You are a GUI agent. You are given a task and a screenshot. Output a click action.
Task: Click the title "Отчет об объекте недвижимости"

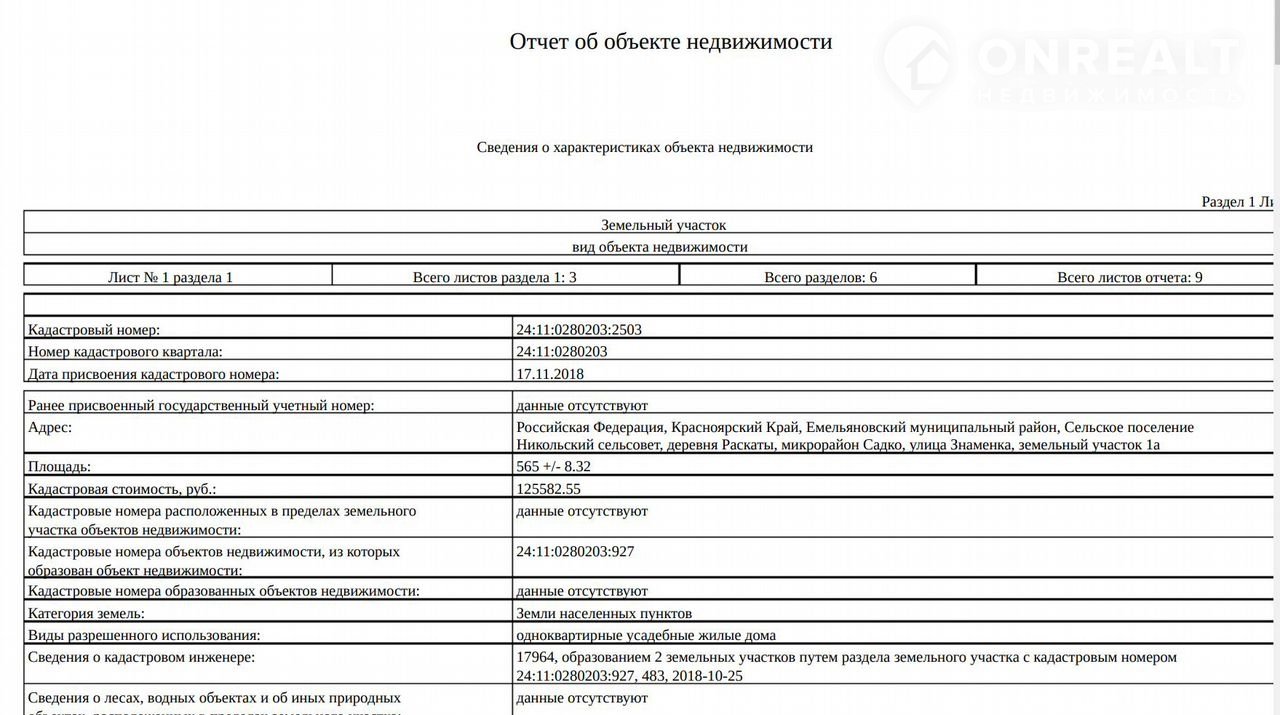pos(670,41)
